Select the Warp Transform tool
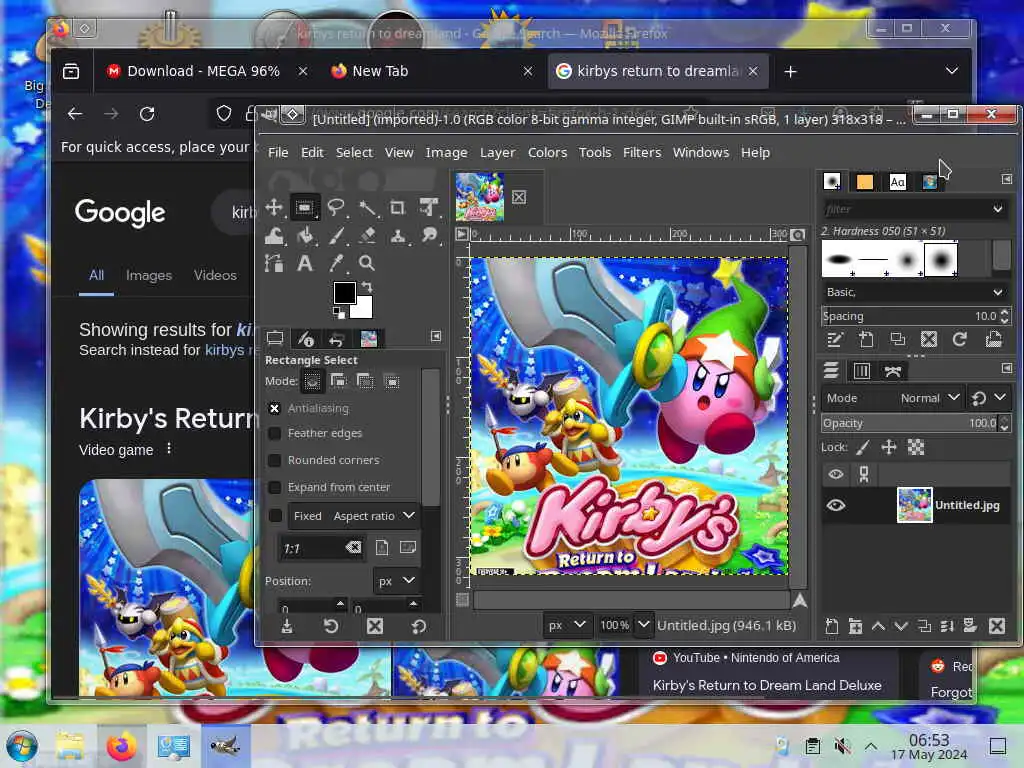1024x768 pixels. pyautogui.click(x=274, y=236)
